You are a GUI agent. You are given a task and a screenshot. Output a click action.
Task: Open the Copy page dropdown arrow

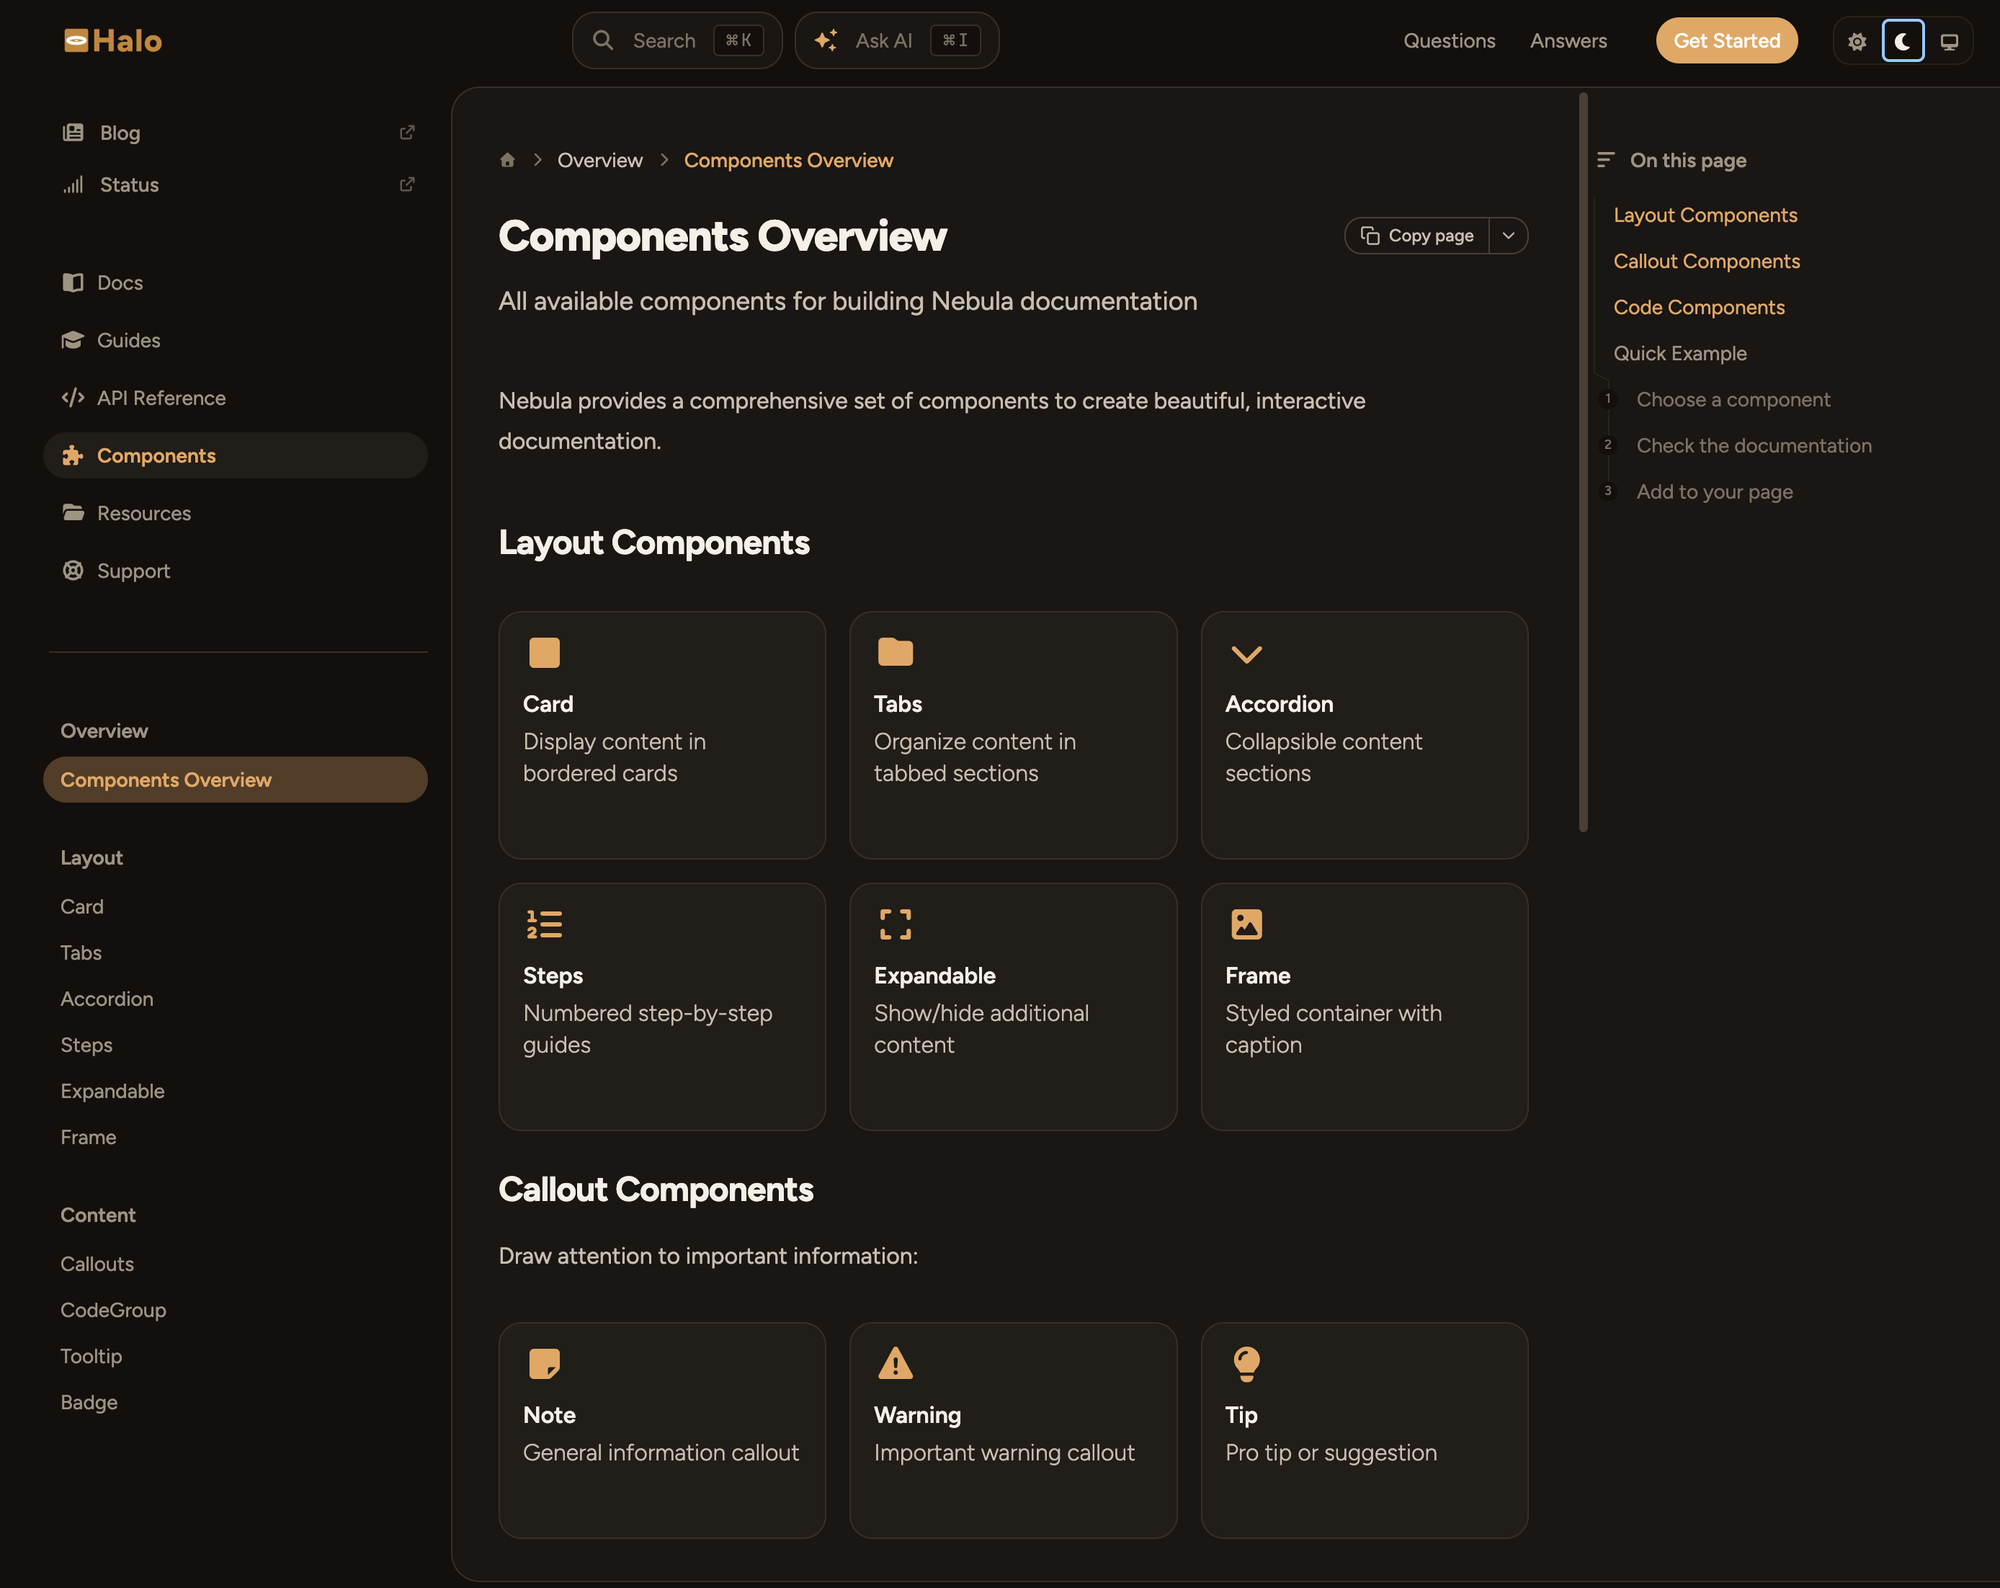point(1509,235)
